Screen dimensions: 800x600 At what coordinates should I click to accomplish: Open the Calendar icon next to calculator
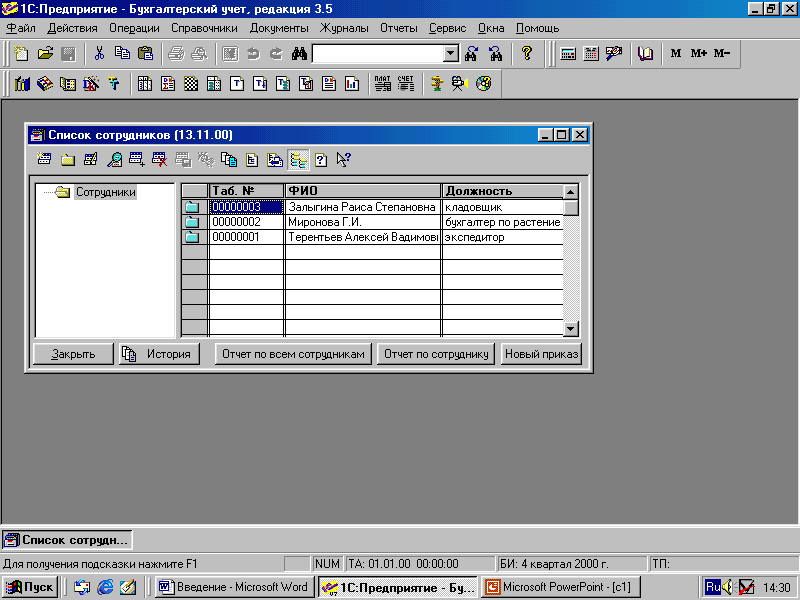click(591, 53)
